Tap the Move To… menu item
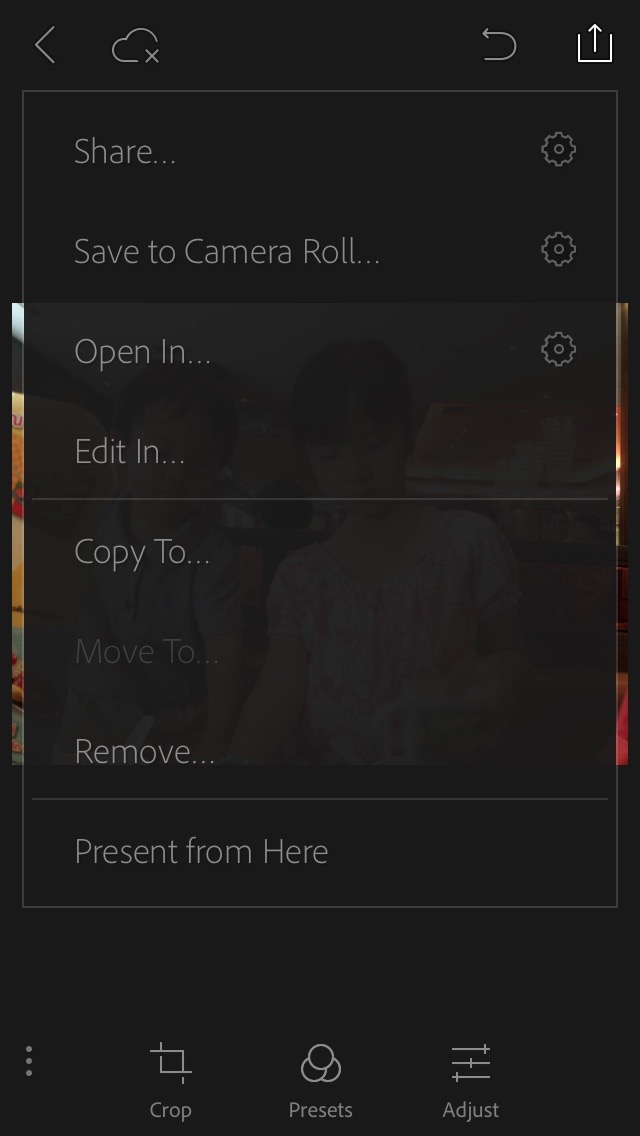This screenshot has height=1136, width=640. coord(147,652)
